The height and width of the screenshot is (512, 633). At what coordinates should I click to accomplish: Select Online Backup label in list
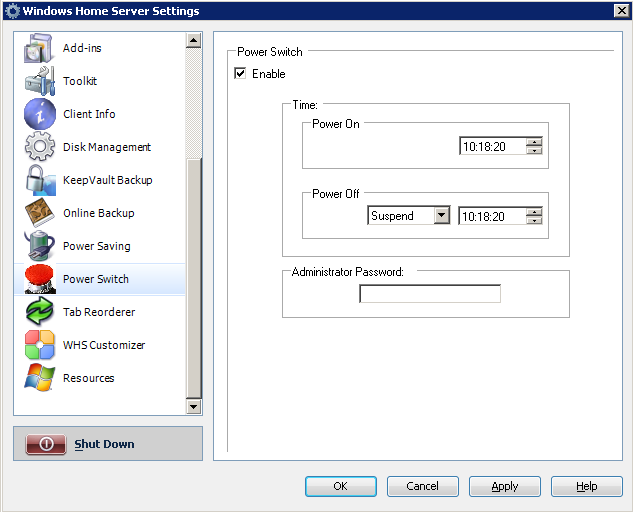pyautogui.click(x=99, y=213)
